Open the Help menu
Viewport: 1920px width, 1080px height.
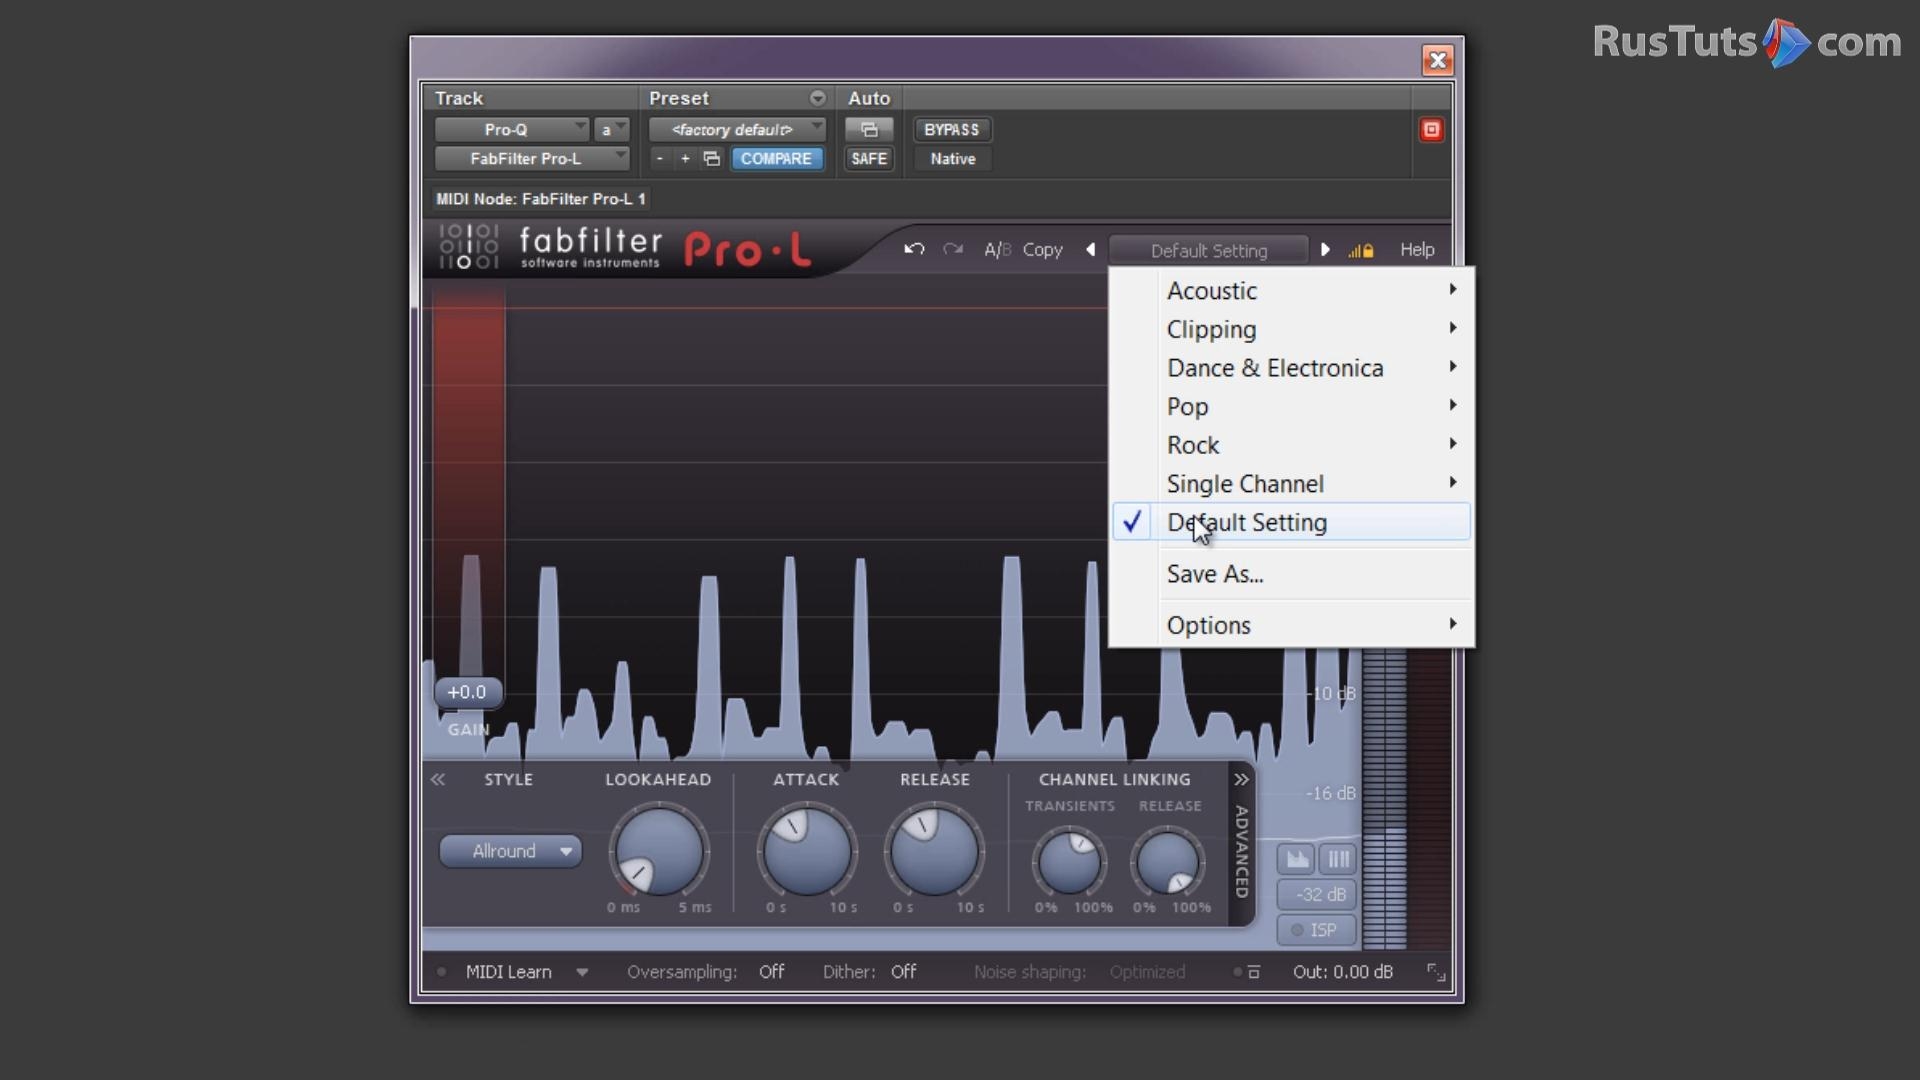click(x=1417, y=250)
